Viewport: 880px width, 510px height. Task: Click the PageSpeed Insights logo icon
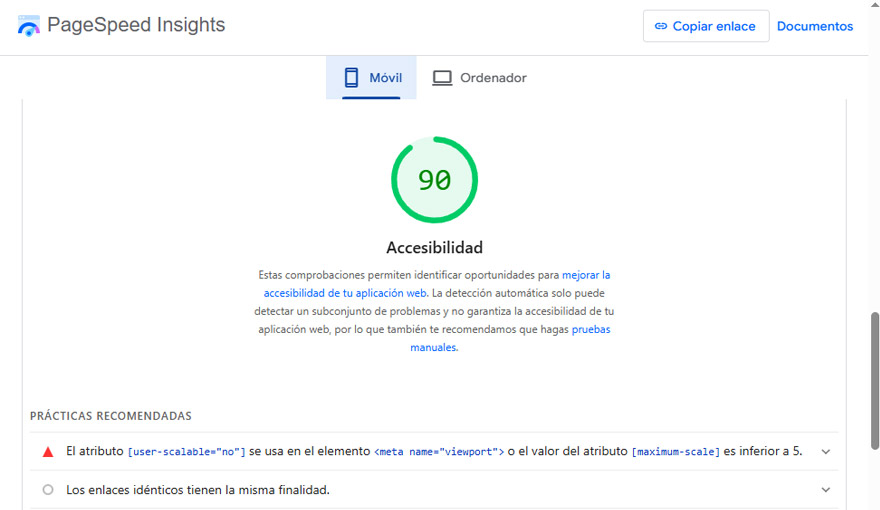(x=29, y=27)
